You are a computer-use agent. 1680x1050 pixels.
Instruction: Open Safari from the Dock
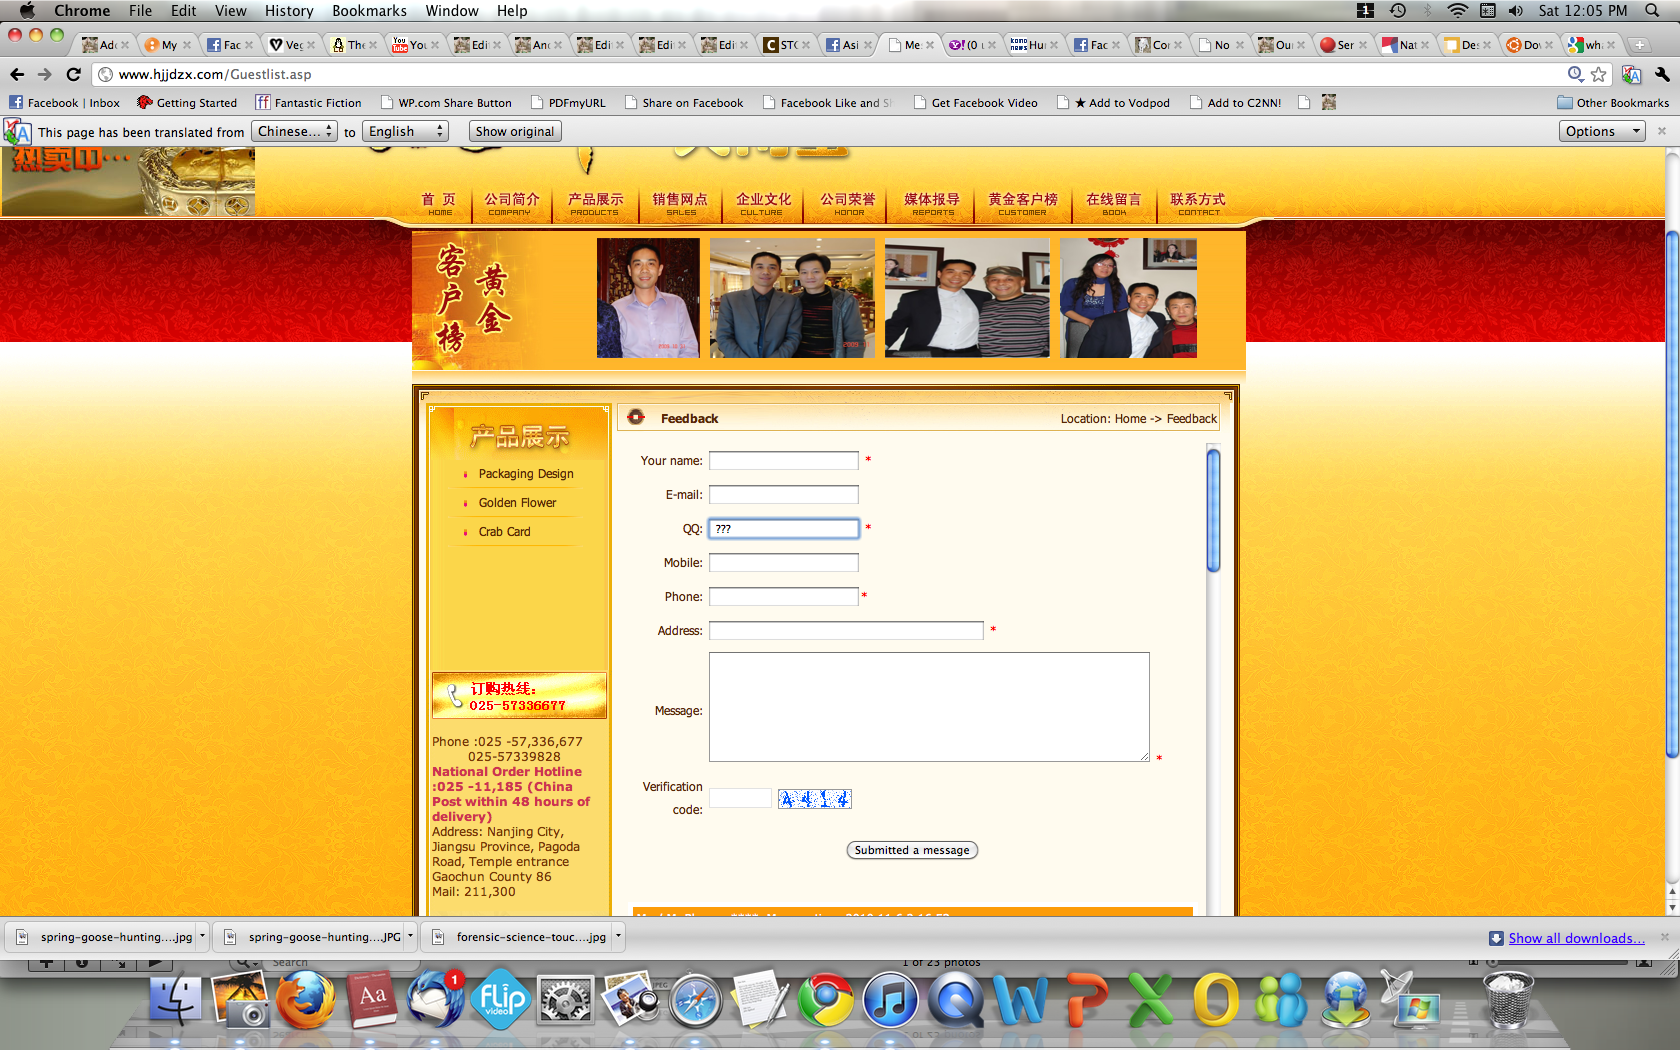click(695, 1000)
